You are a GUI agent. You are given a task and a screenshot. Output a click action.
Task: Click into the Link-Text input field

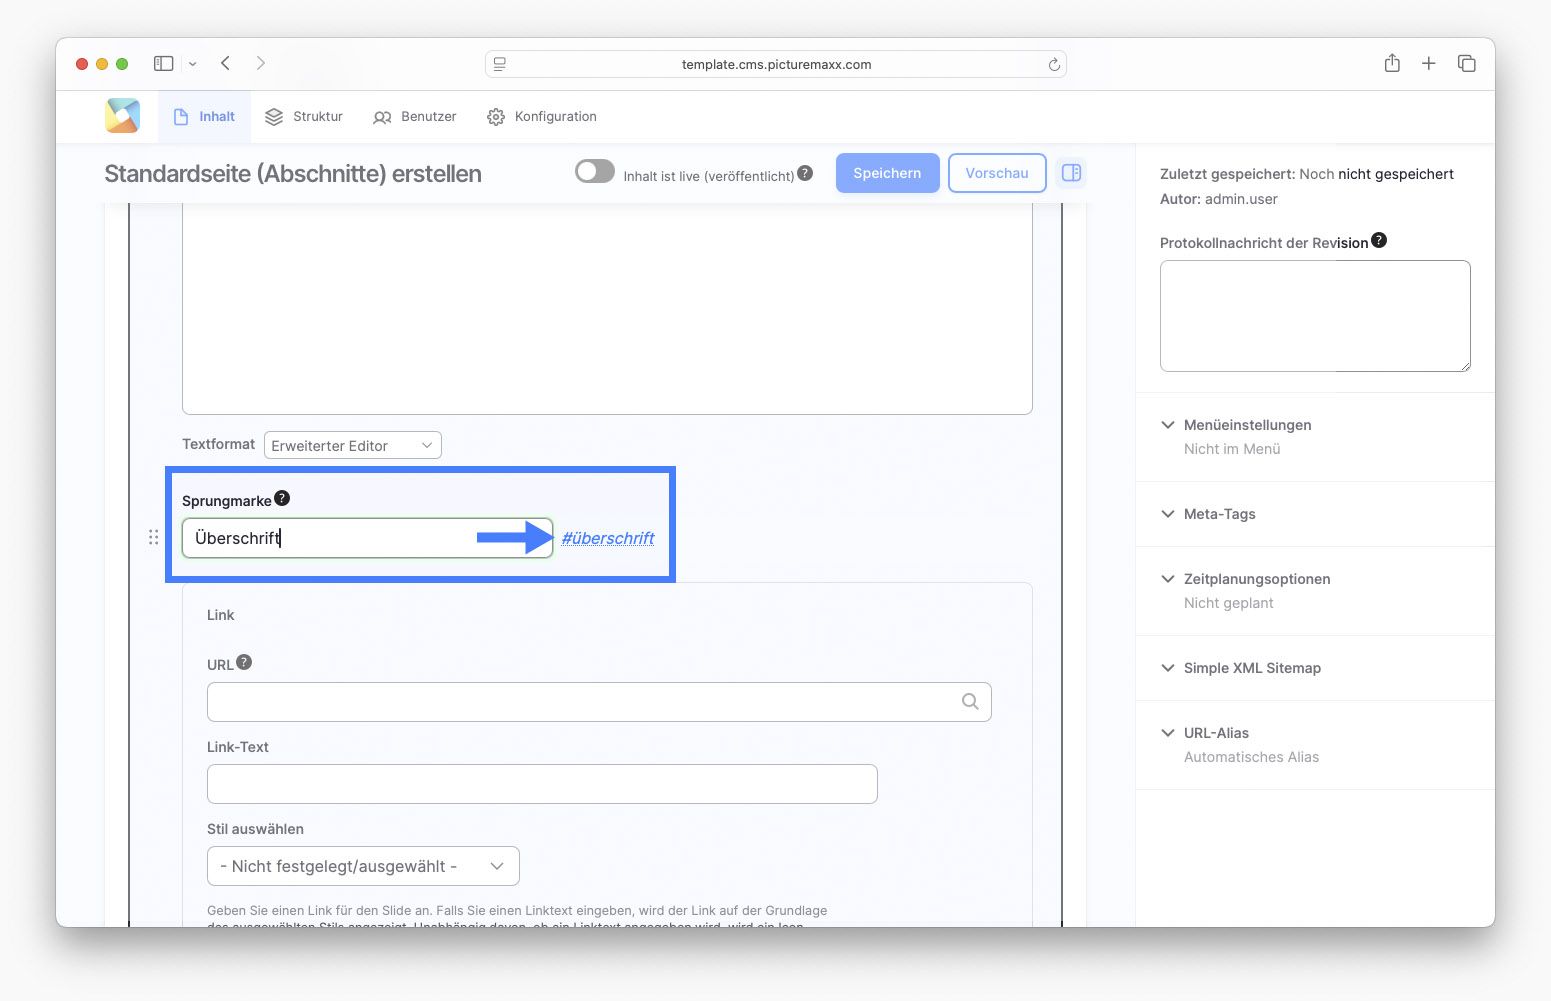click(x=542, y=784)
